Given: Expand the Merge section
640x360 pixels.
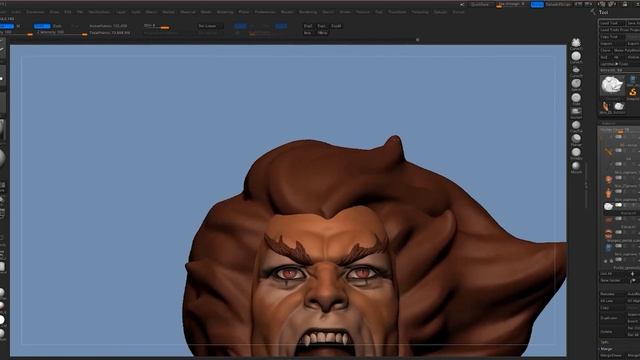Looking at the screenshot, I should (607, 349).
